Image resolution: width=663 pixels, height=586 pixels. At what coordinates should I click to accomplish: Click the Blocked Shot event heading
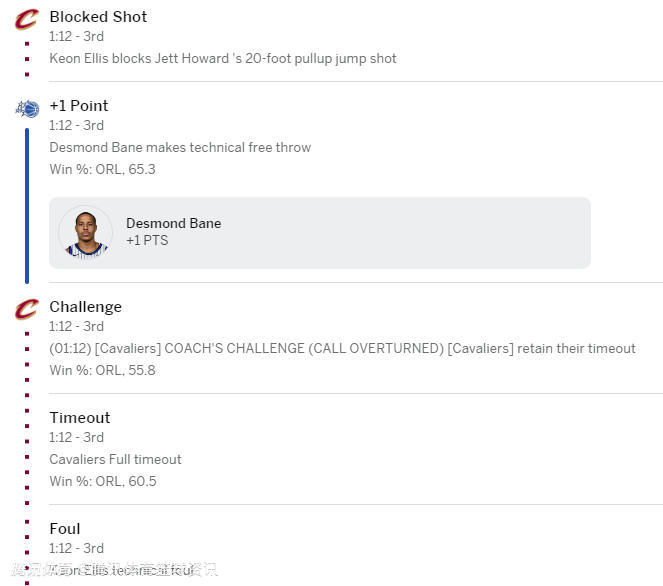pos(98,17)
